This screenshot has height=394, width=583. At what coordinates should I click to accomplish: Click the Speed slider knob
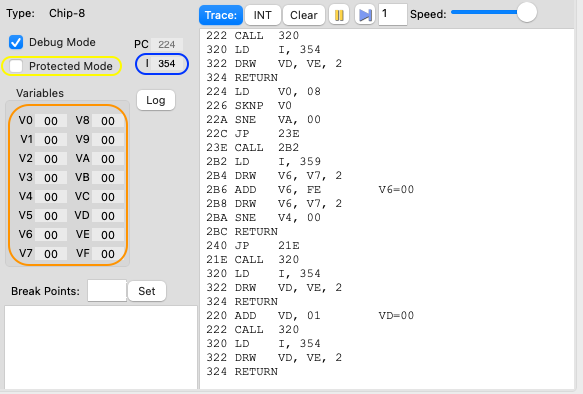coord(527,12)
